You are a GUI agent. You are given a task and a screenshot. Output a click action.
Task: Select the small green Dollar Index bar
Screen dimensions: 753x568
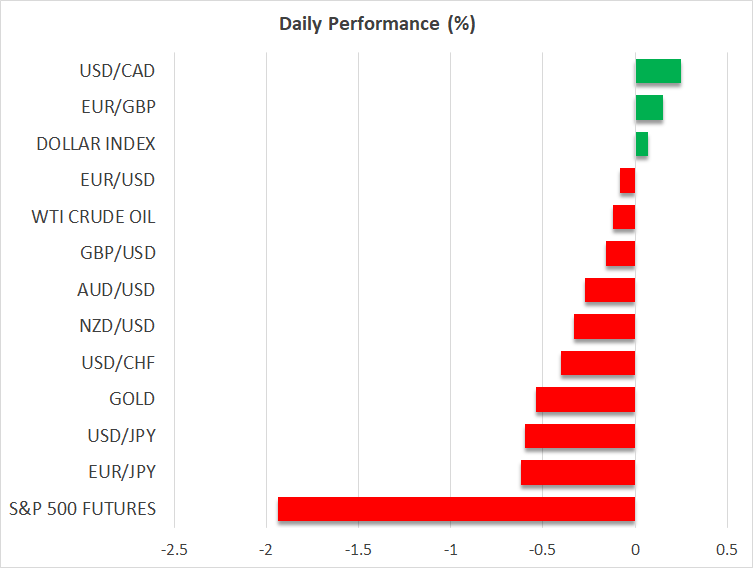[x=641, y=144]
